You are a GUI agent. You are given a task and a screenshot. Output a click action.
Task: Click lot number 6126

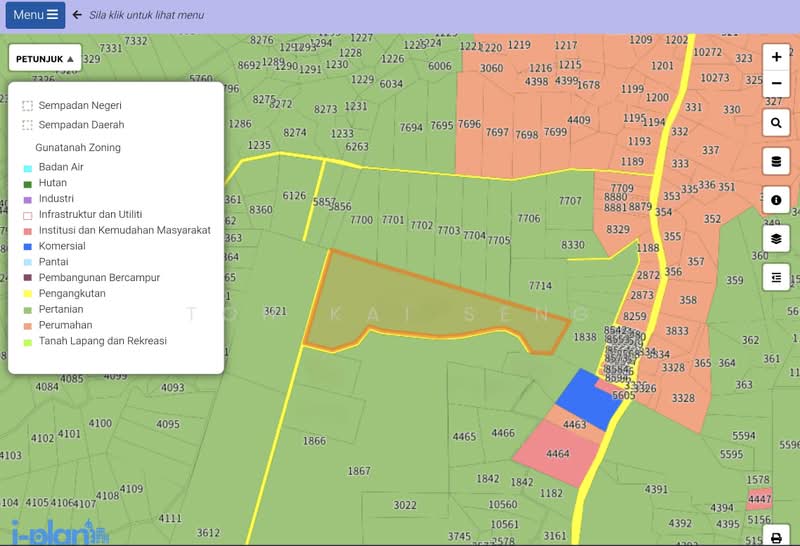tap(294, 196)
